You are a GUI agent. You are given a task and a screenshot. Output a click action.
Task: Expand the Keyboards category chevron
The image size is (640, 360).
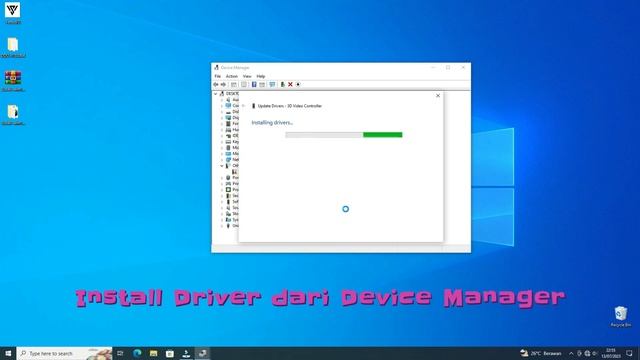[222, 142]
